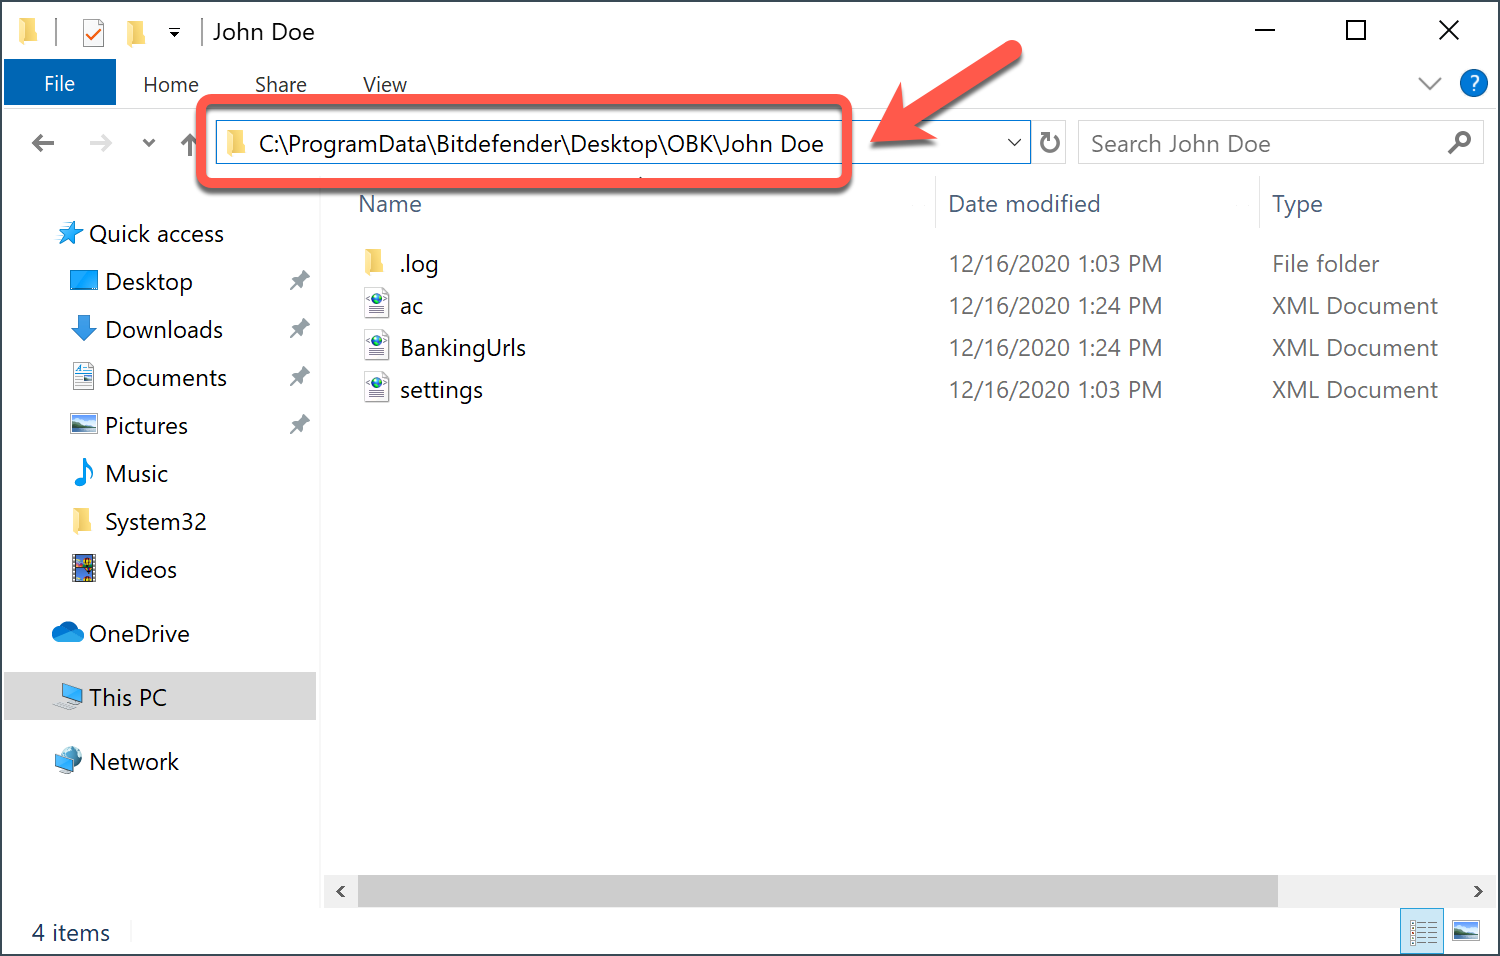Open the recent locations dropdown
The image size is (1500, 956).
149,143
